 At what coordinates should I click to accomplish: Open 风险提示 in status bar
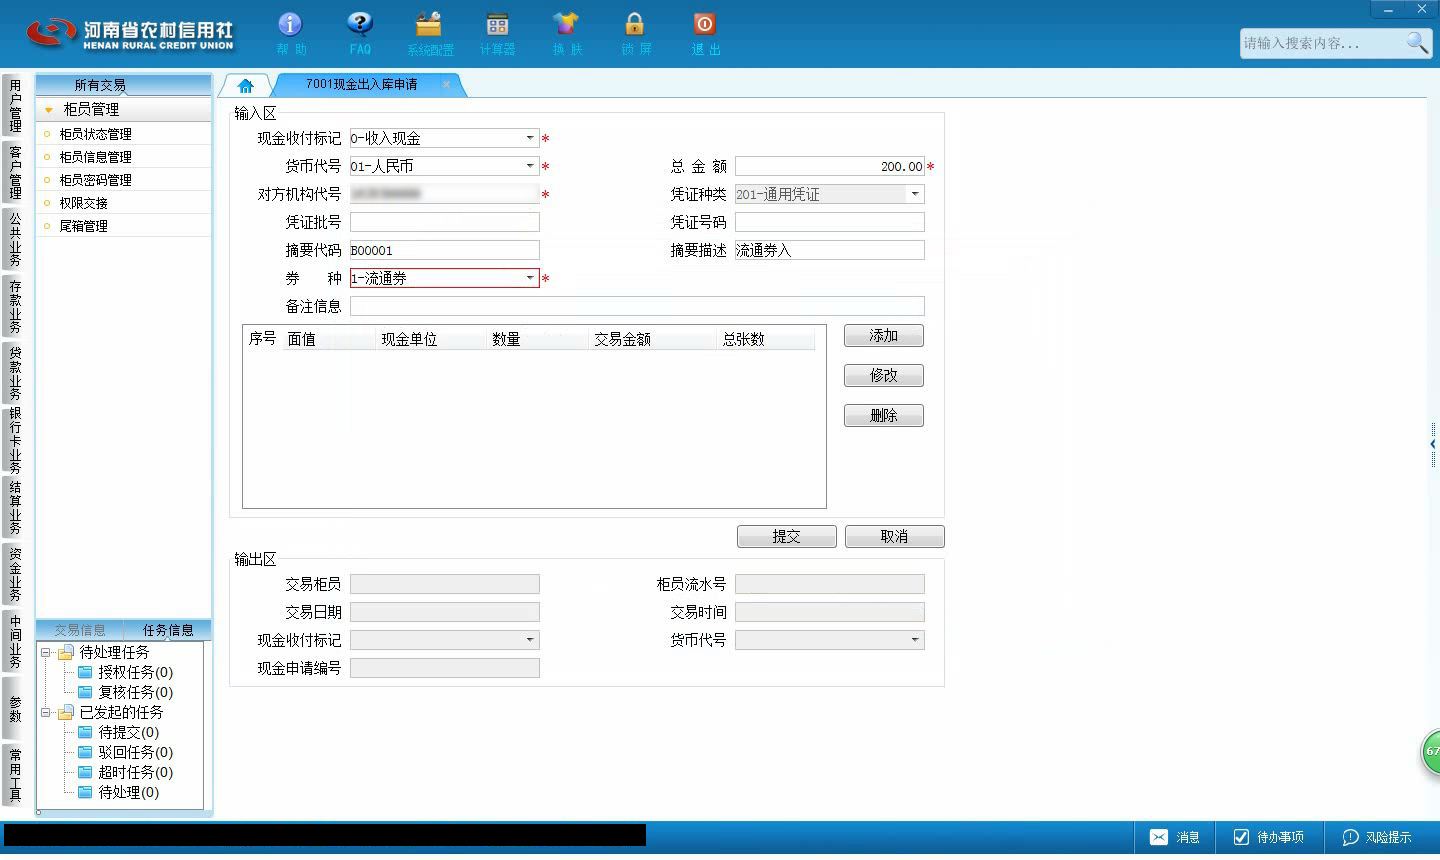(1376, 837)
